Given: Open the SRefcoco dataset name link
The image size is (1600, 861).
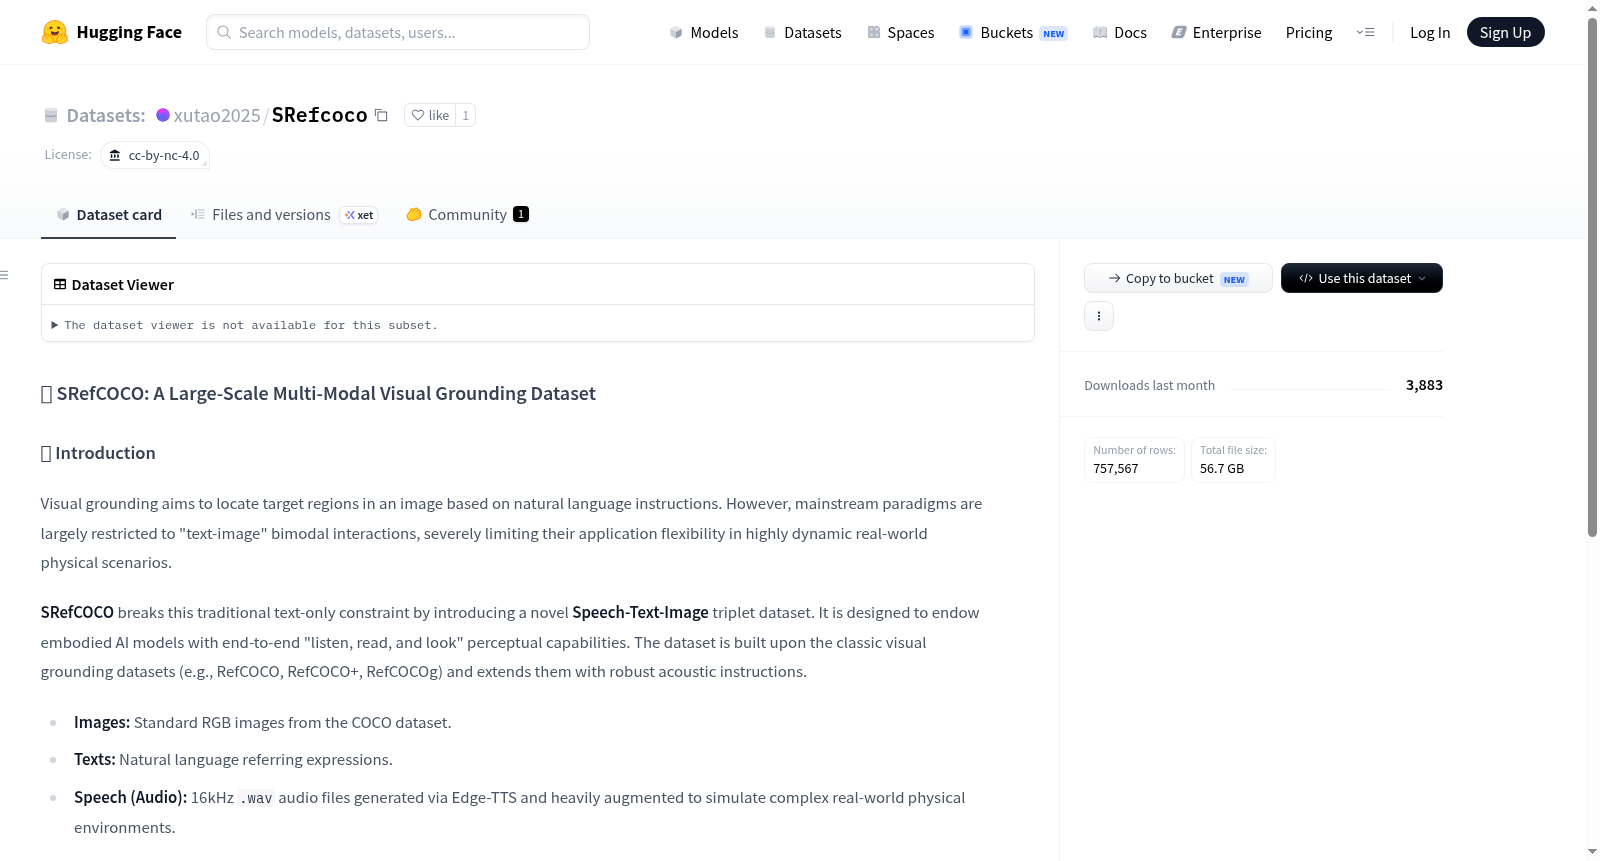Looking at the screenshot, I should point(320,115).
